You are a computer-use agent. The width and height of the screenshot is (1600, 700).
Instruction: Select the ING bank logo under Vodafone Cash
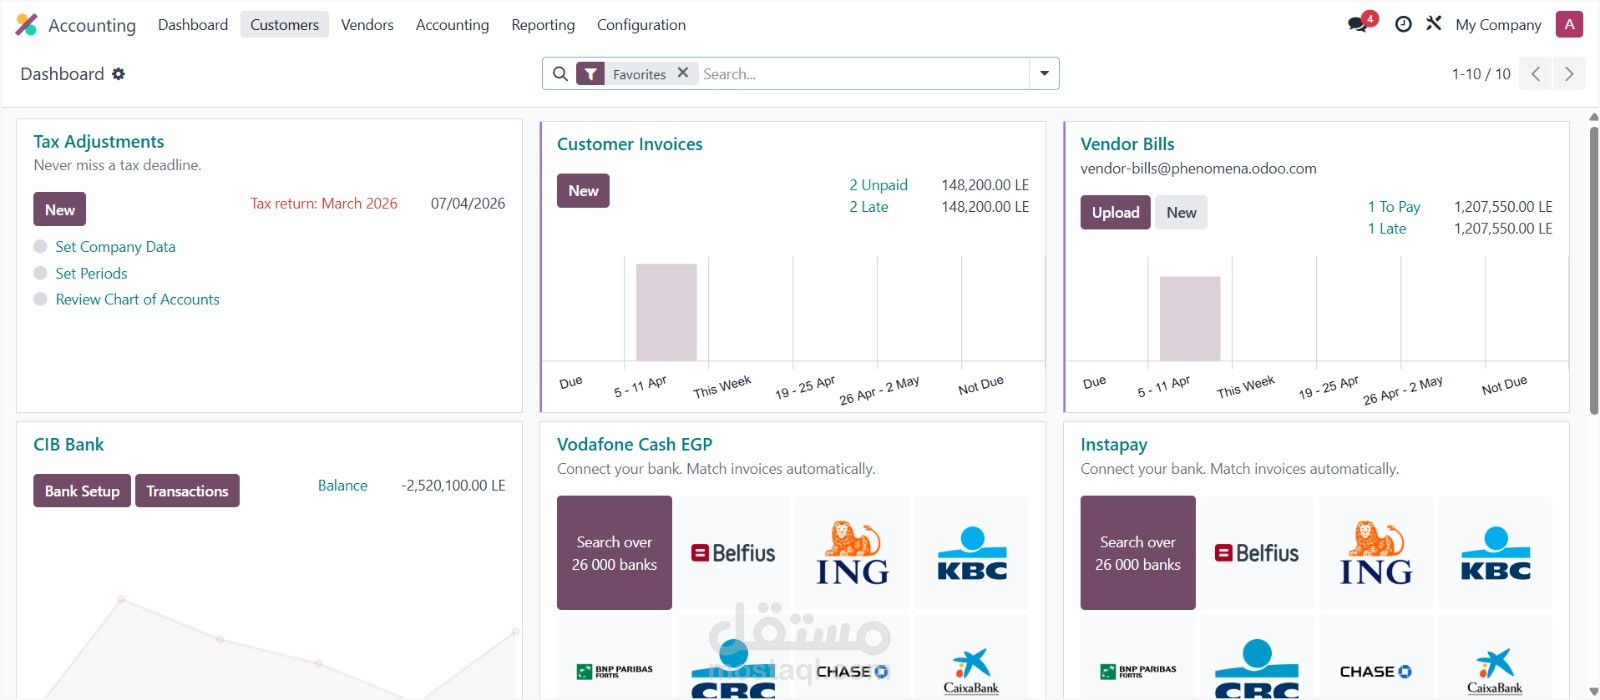pyautogui.click(x=852, y=553)
